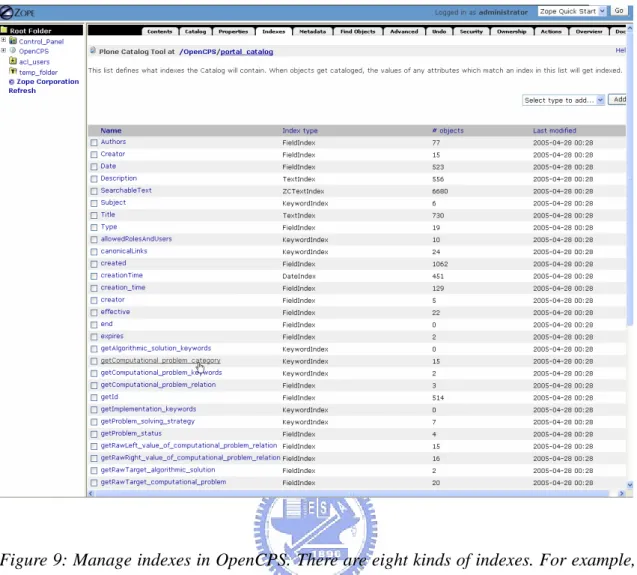
Task: Select the Title index checkbox
Action: 94,215
